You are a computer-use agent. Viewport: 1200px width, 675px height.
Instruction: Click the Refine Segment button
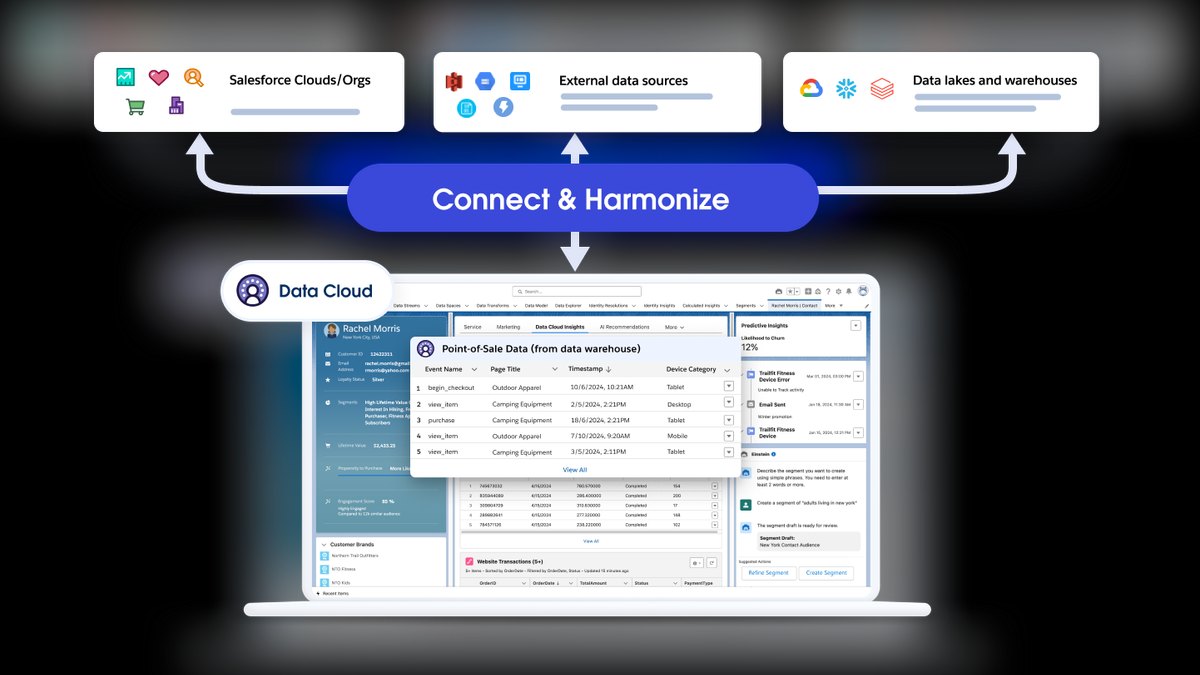pyautogui.click(x=768, y=573)
